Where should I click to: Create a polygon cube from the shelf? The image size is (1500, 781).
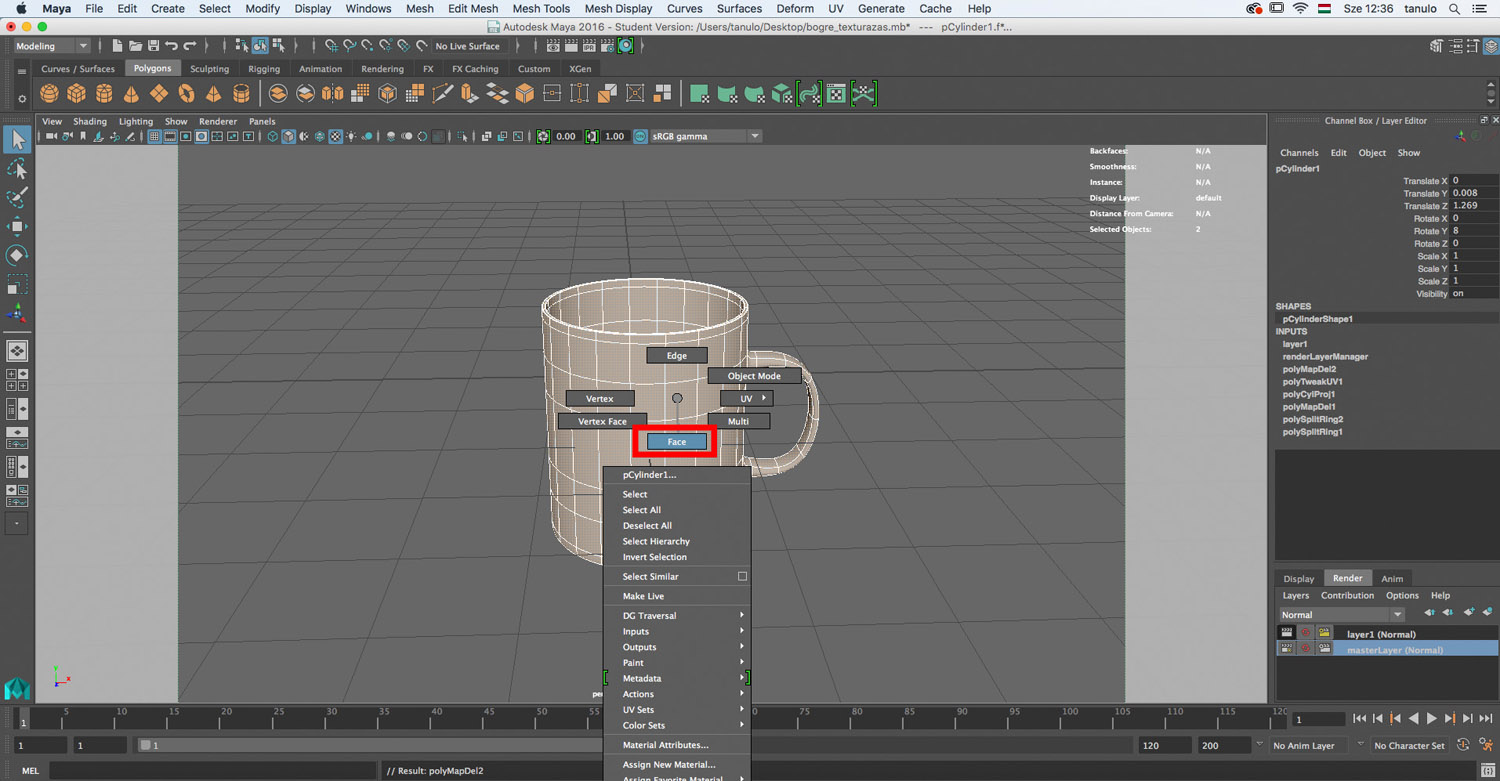click(76, 94)
